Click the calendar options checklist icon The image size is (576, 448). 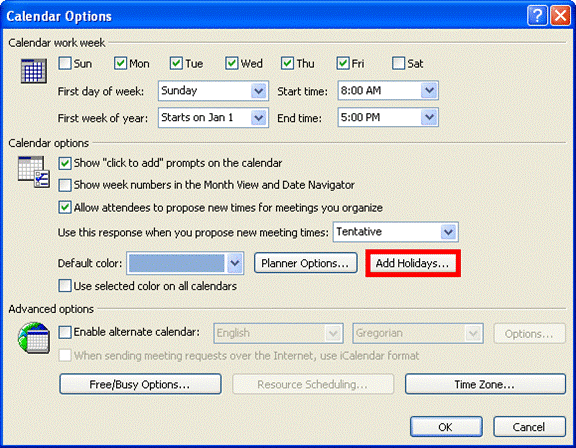pos(34,172)
